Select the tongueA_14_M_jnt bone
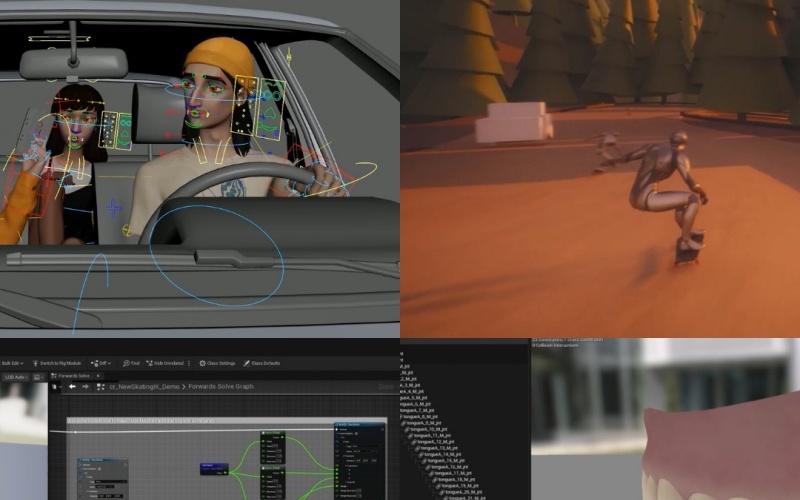This screenshot has height=500, width=800. 440,454
